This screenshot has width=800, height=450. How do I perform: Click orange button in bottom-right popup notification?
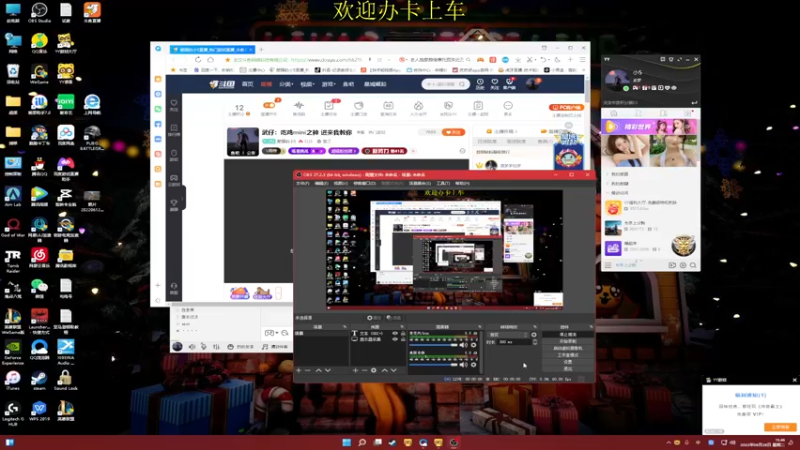point(780,427)
